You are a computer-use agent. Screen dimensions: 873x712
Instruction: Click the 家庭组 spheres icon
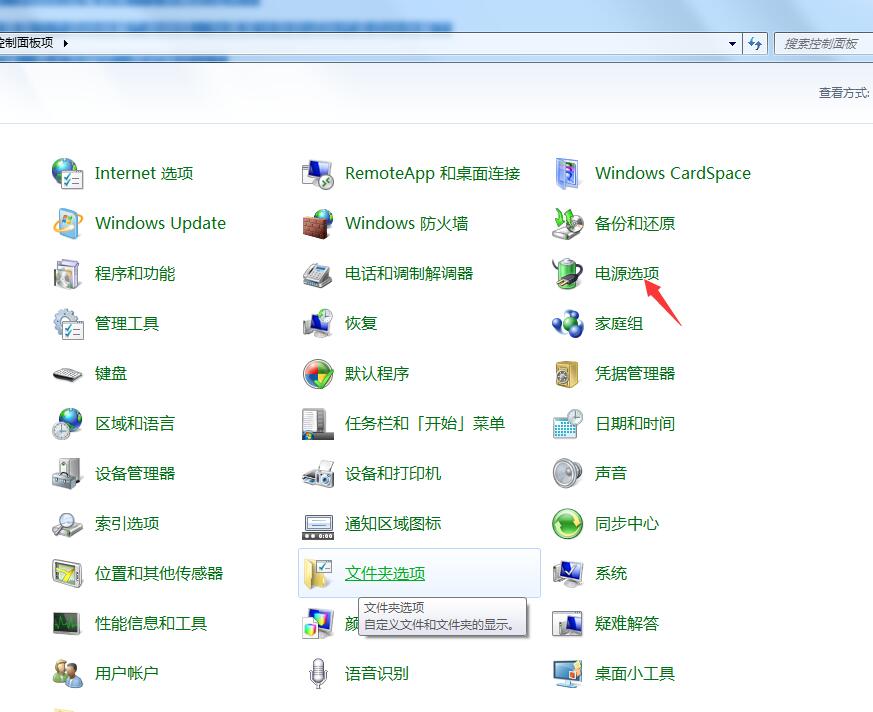pos(568,323)
